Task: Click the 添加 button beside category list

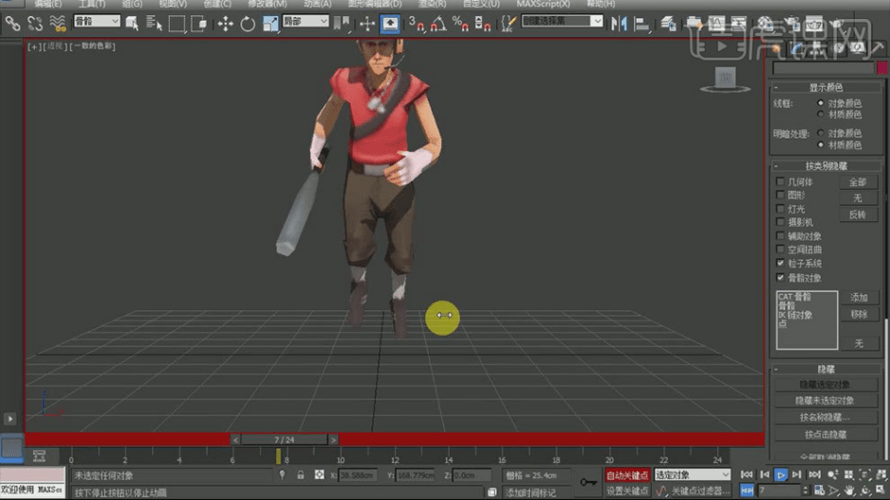Action: [859, 297]
